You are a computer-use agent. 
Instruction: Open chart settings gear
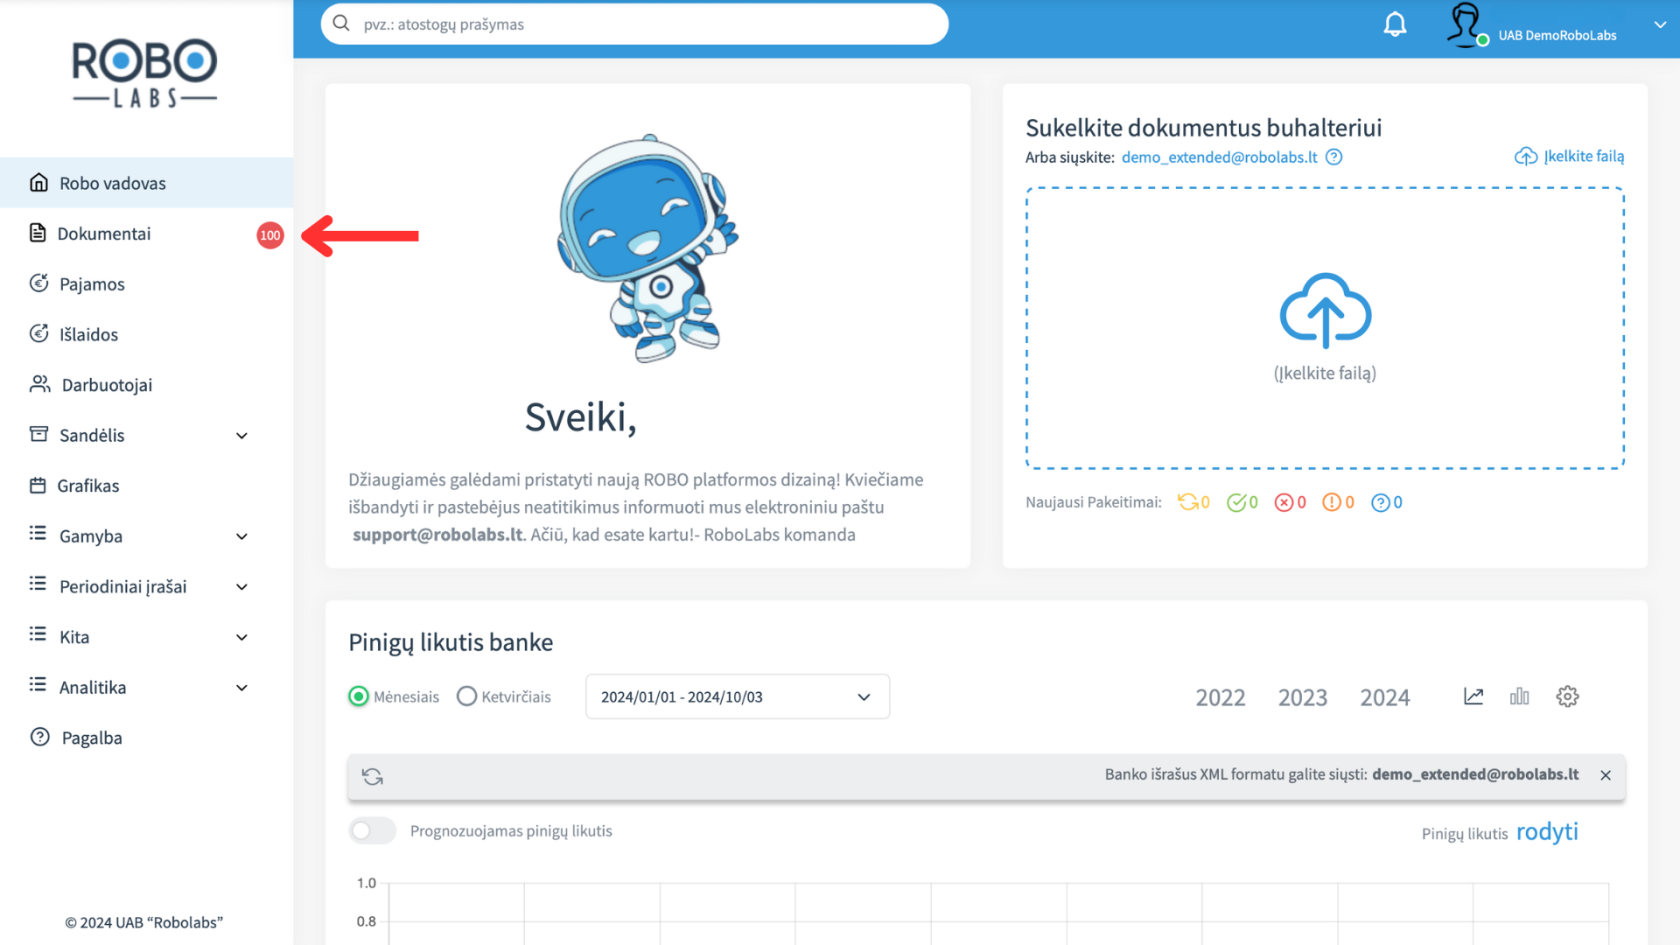1567,696
